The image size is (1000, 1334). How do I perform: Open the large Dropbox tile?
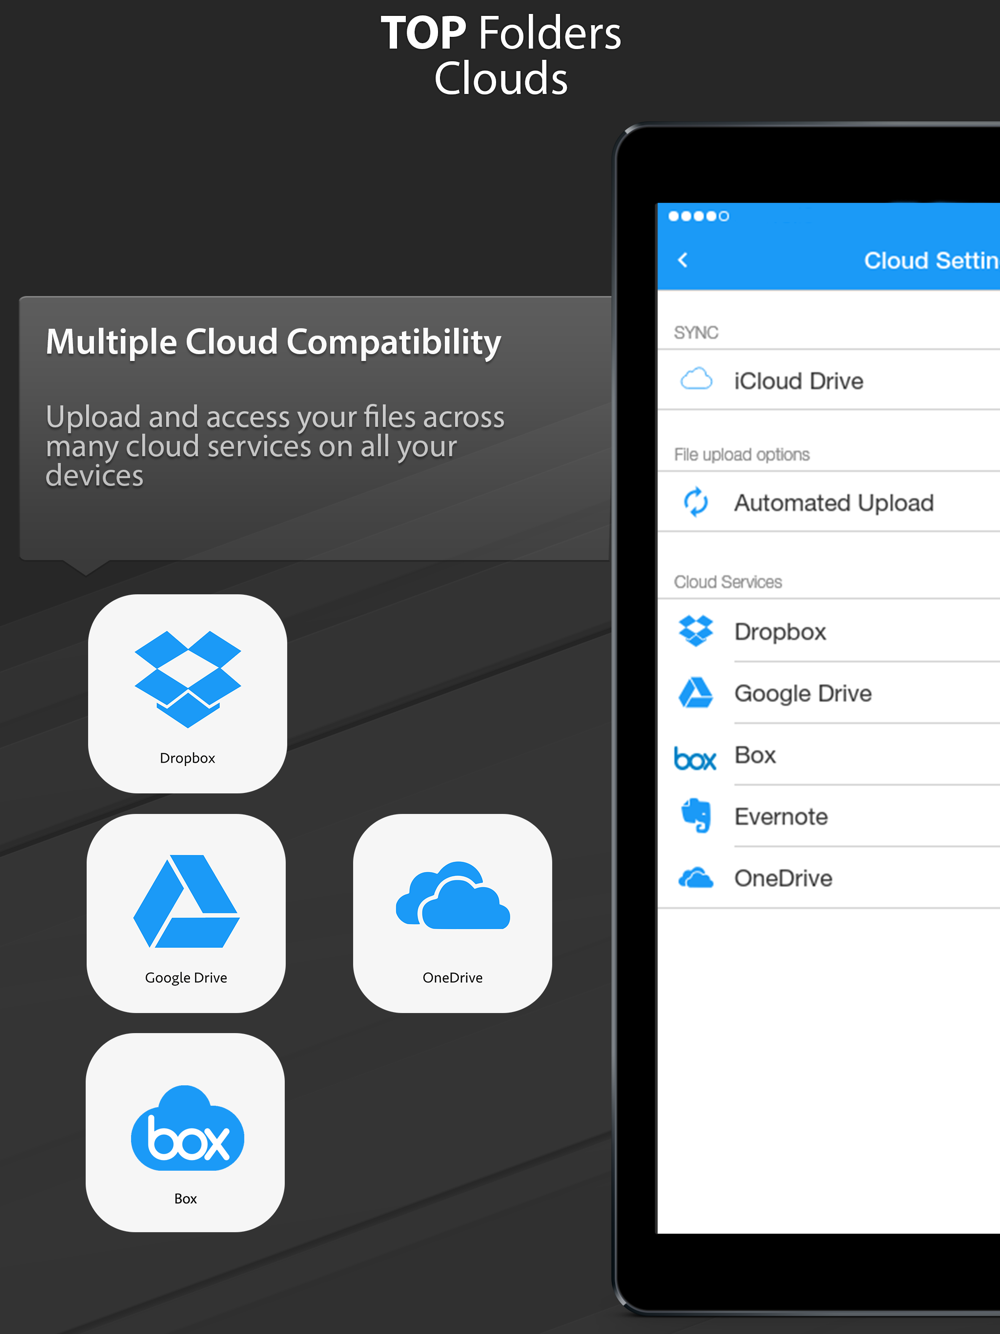[188, 694]
